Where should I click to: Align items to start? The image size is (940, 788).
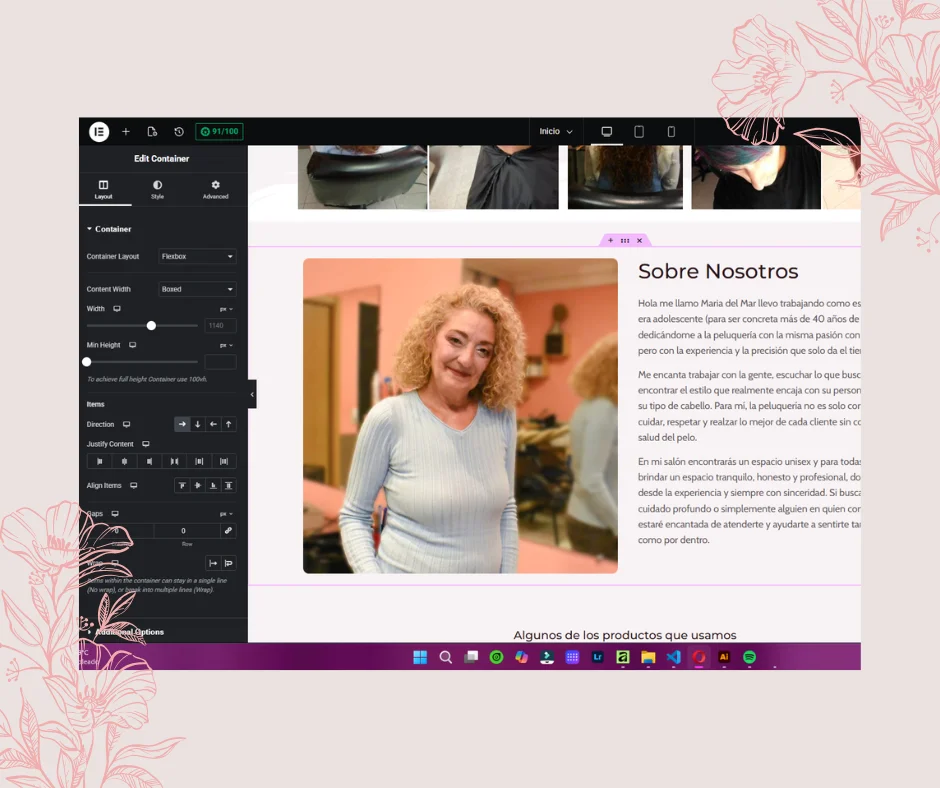click(x=182, y=485)
